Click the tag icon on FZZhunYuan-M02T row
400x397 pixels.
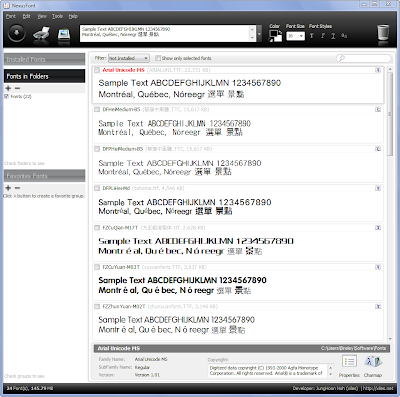click(x=378, y=306)
